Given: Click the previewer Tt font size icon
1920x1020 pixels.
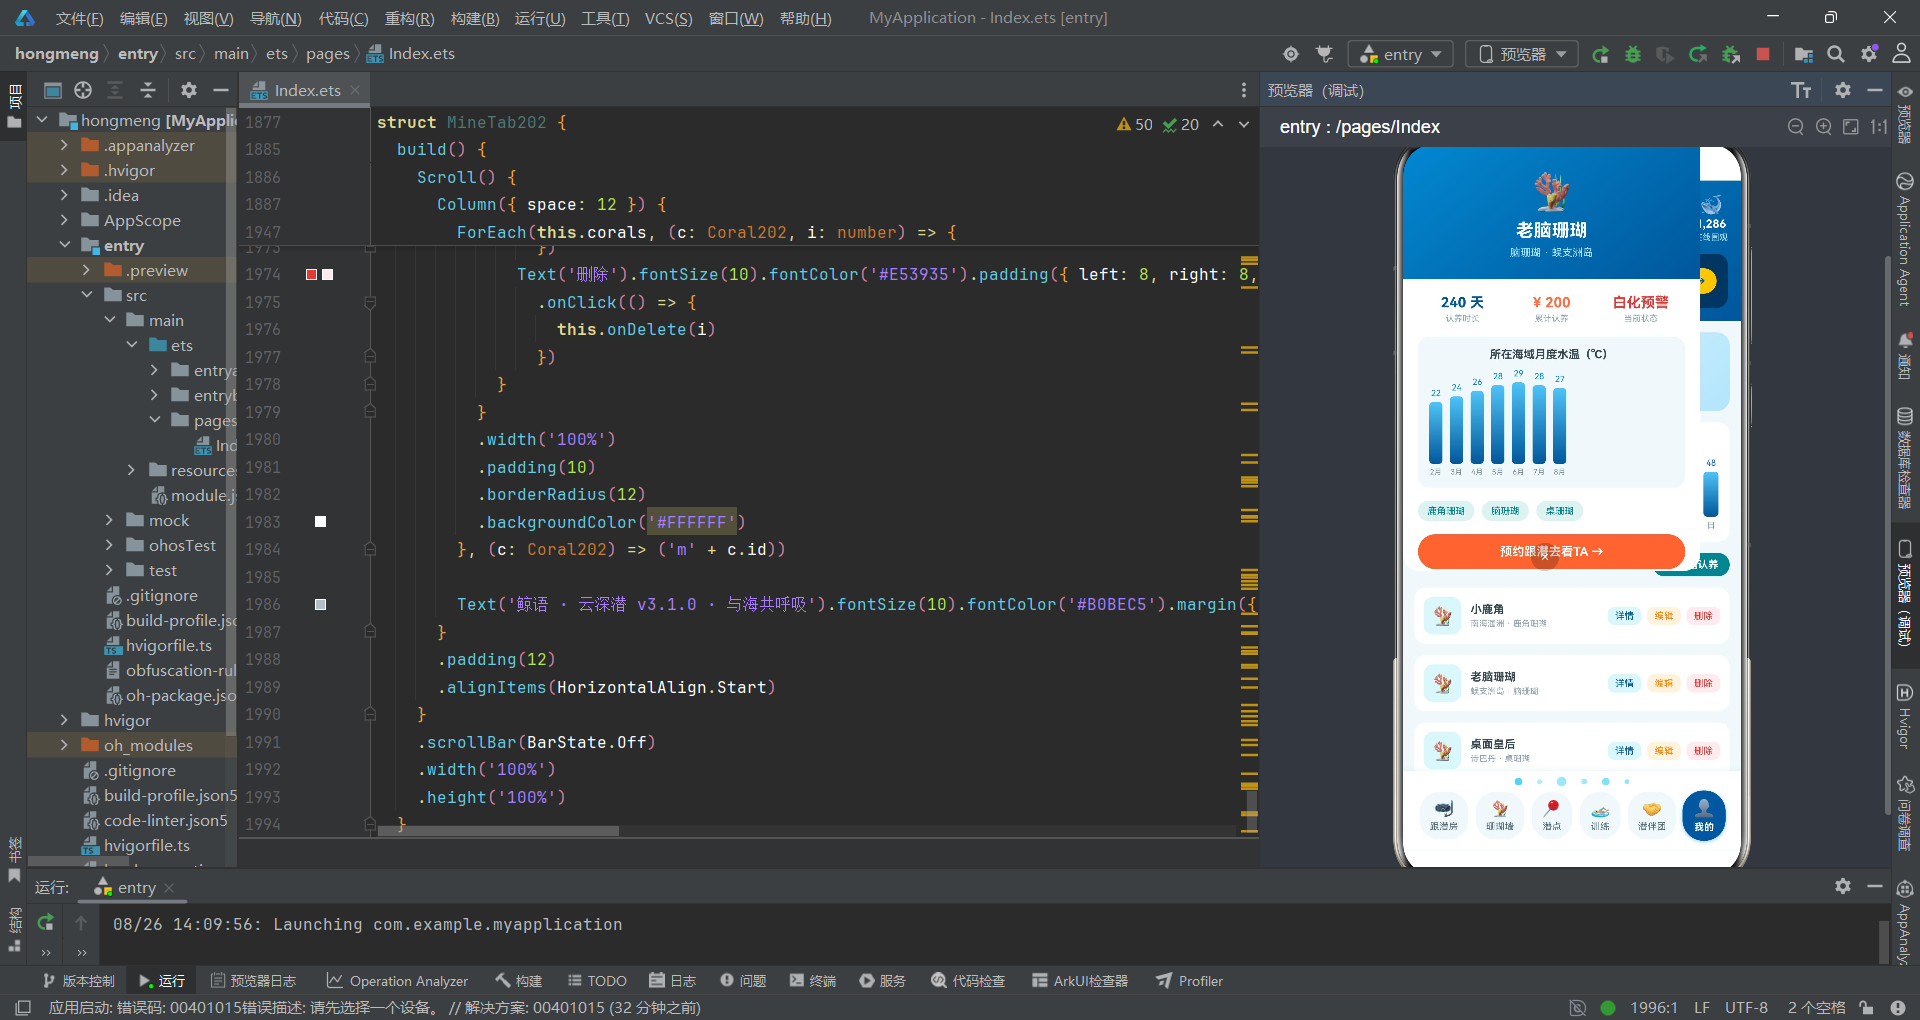Looking at the screenshot, I should [1801, 91].
